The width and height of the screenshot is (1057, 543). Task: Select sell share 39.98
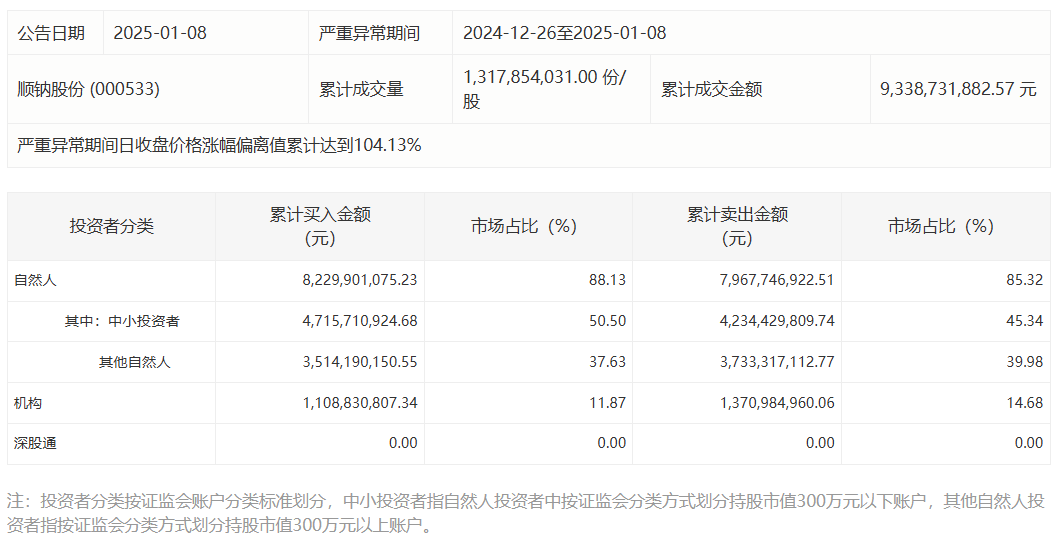click(1025, 362)
